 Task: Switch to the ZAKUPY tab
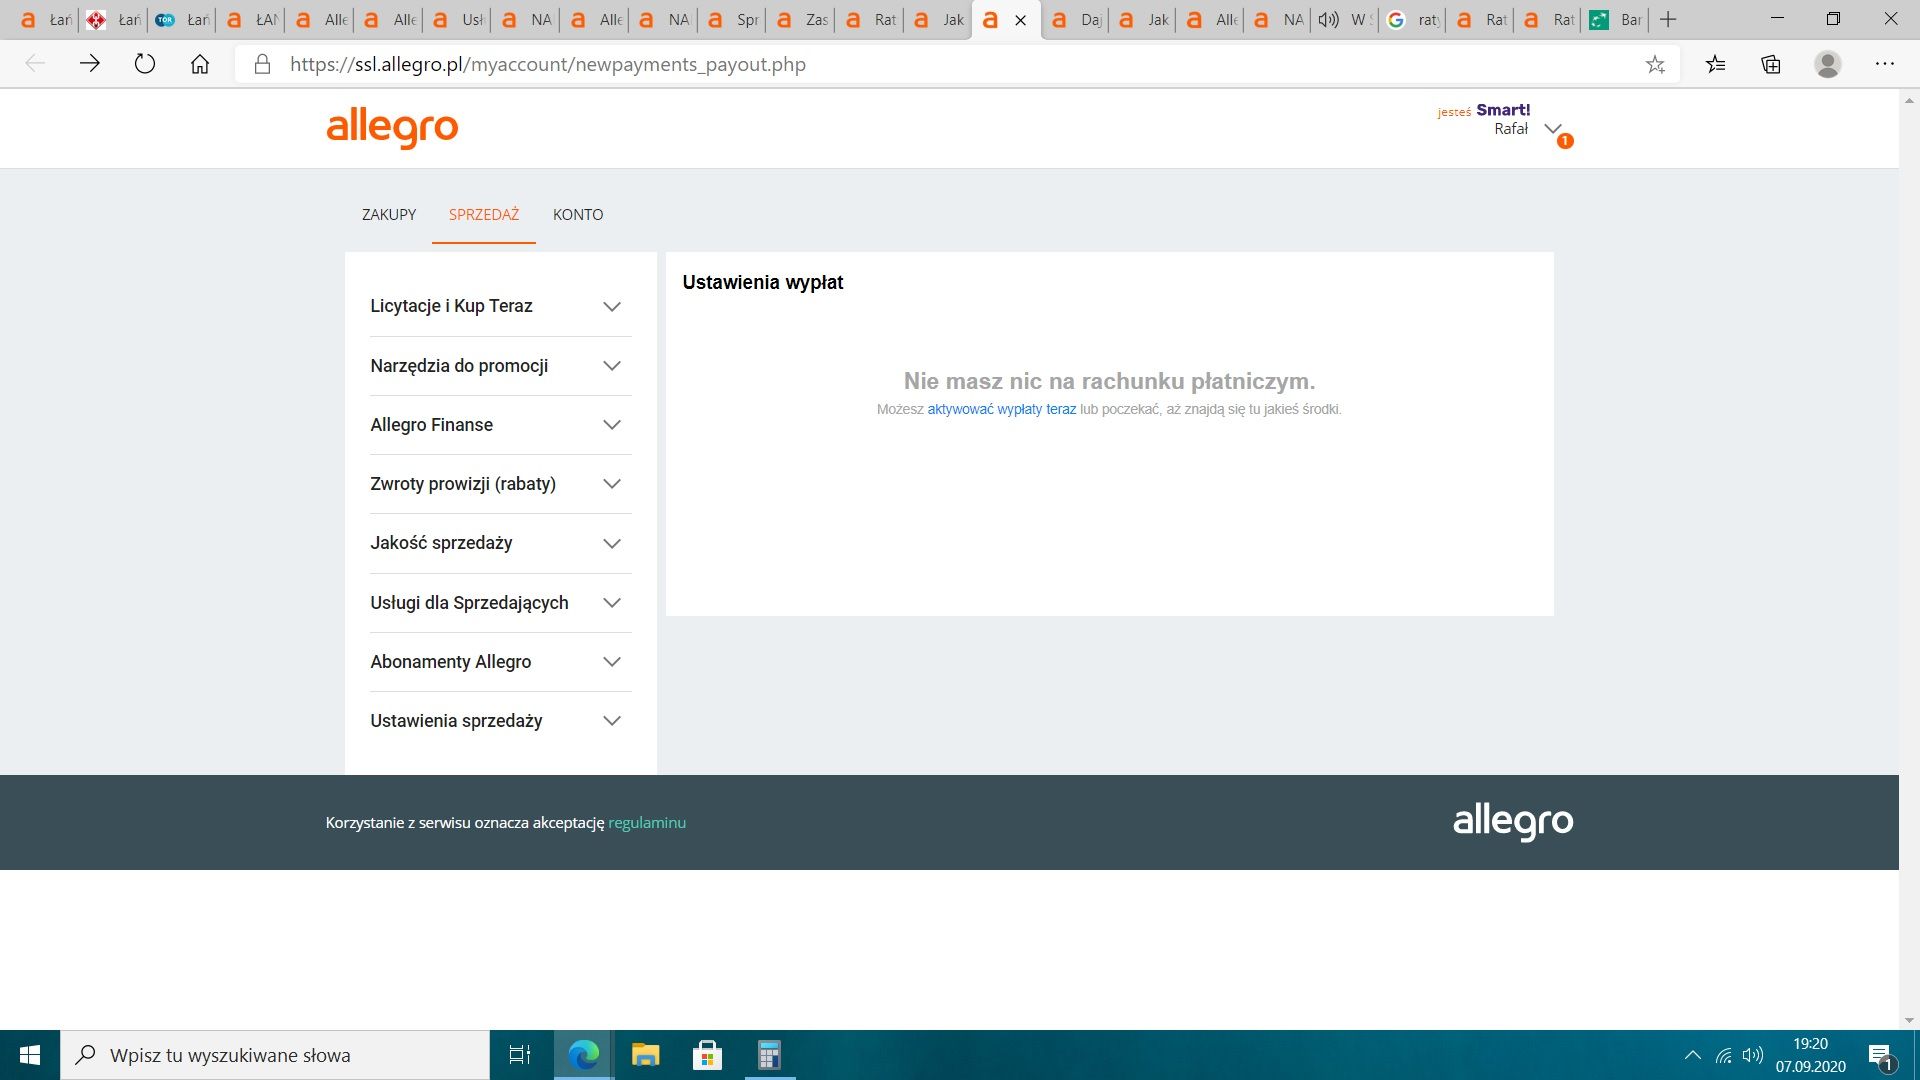pos(389,215)
